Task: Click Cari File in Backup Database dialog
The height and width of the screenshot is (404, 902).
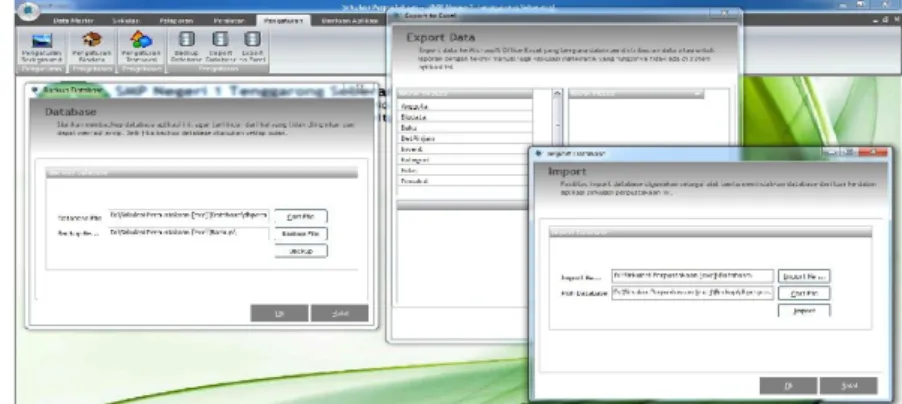Action: pyautogui.click(x=301, y=216)
